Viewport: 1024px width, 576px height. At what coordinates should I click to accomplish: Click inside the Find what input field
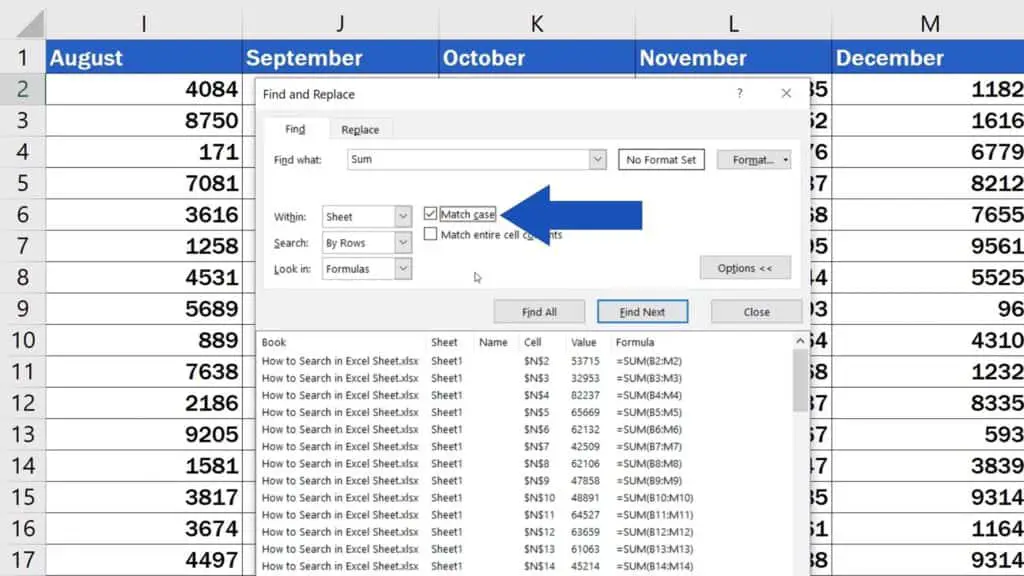[469, 159]
